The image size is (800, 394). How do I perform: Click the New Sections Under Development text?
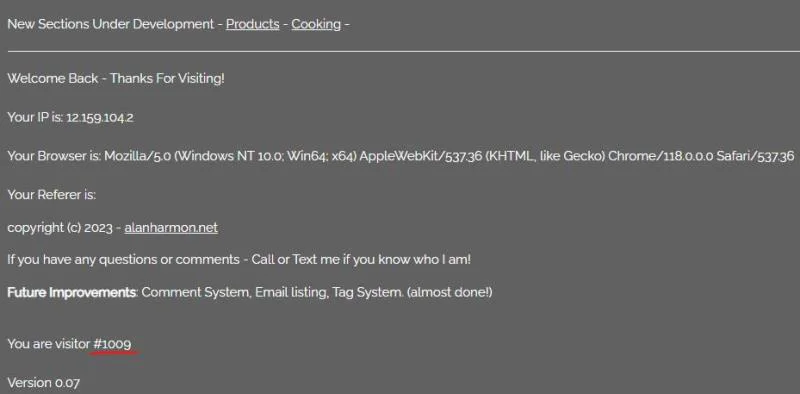click(x=111, y=24)
